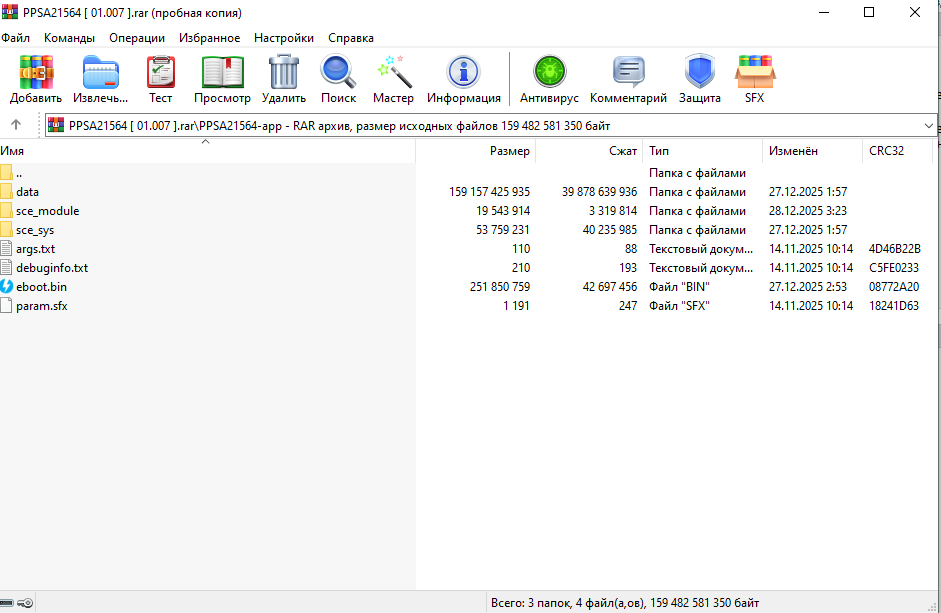
Task: Expand the address path dropdown arrow
Action: (x=929, y=126)
